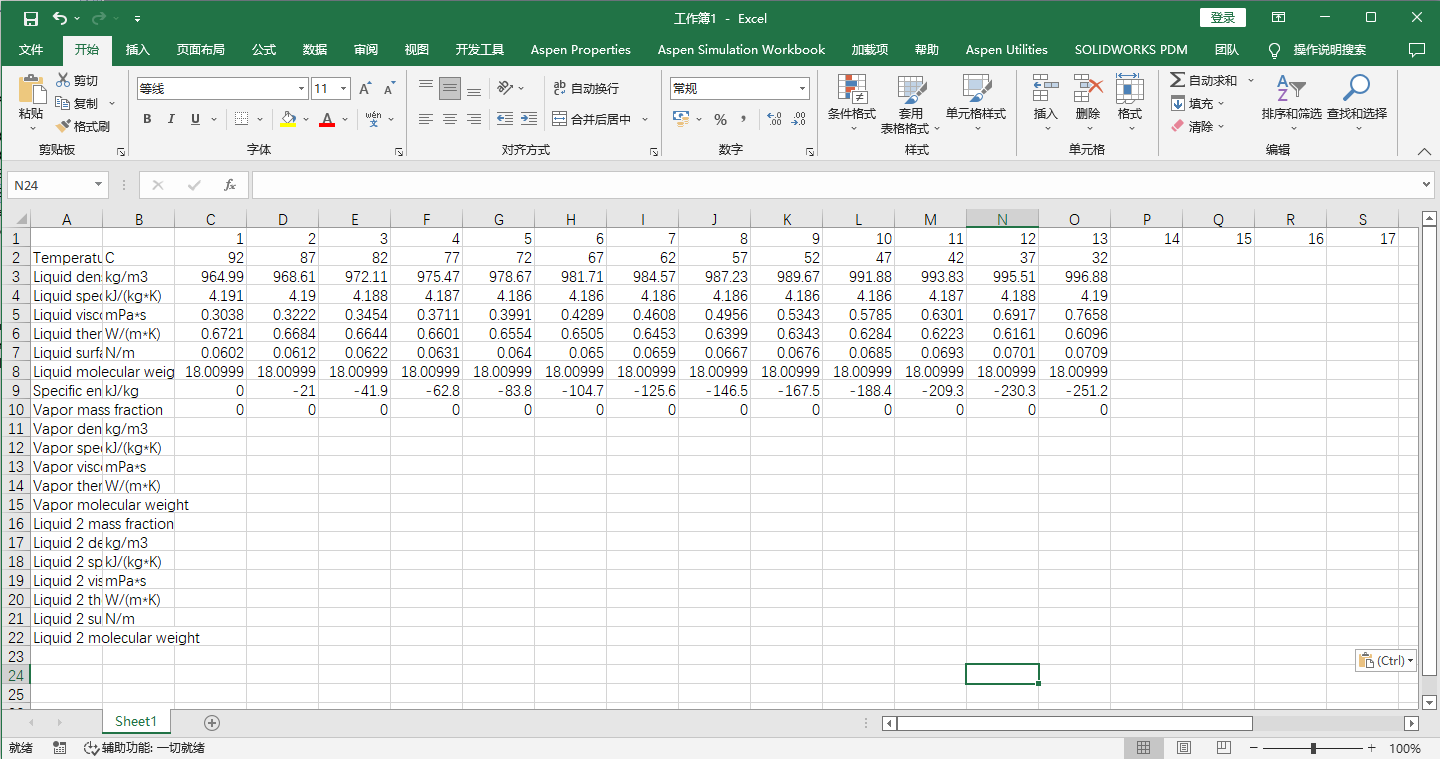Click the formula bar input field
1440x759 pixels.
(834, 185)
